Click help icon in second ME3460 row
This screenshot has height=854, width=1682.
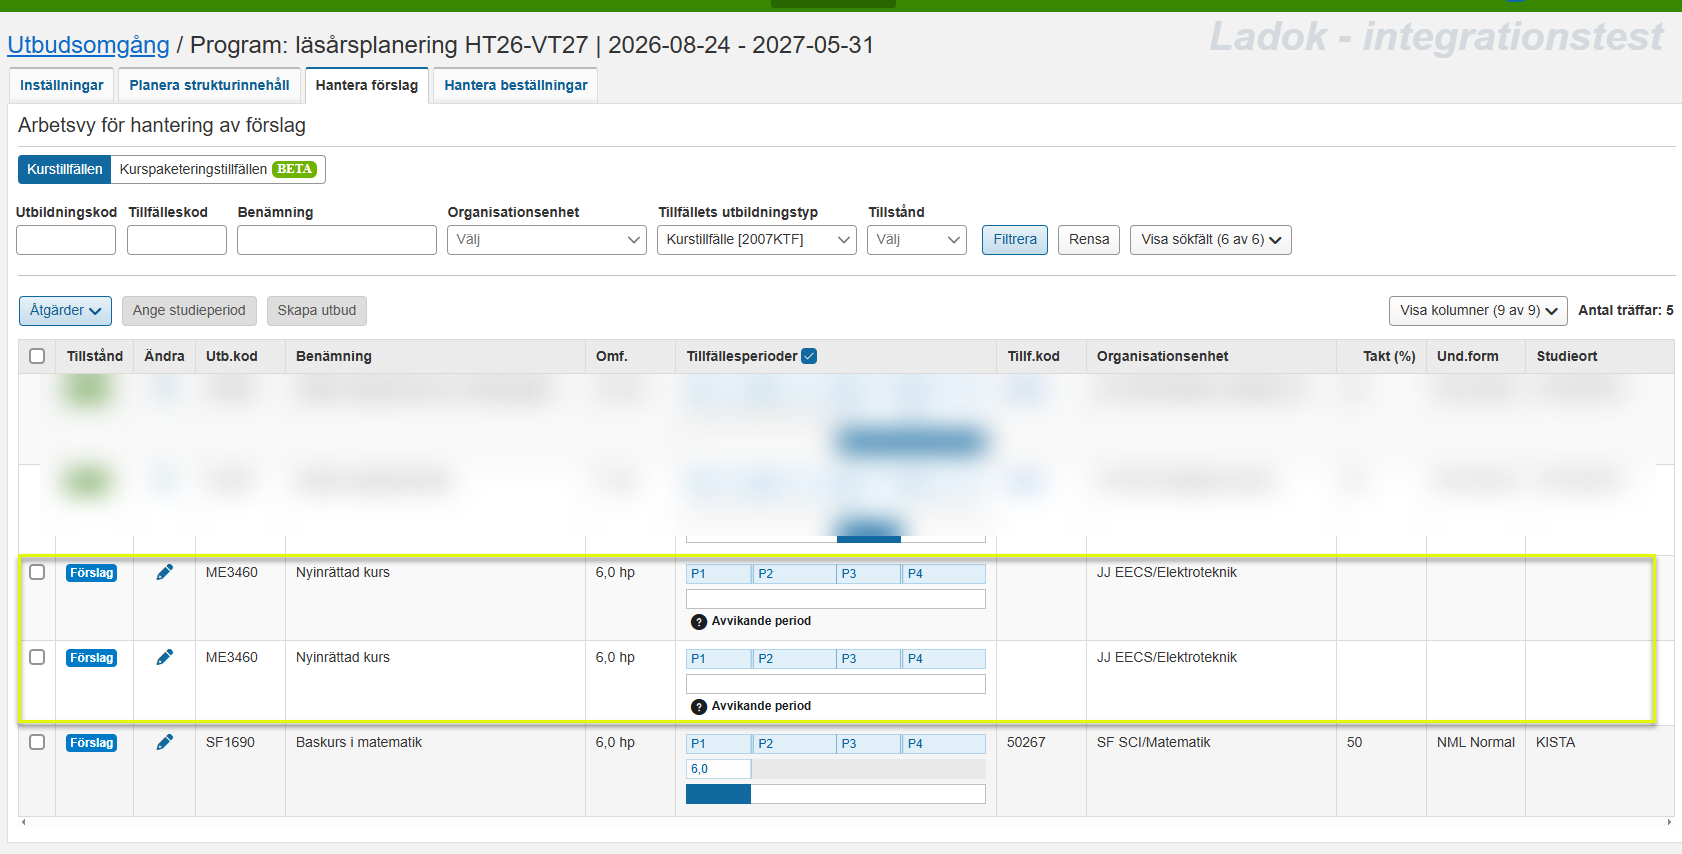[699, 707]
